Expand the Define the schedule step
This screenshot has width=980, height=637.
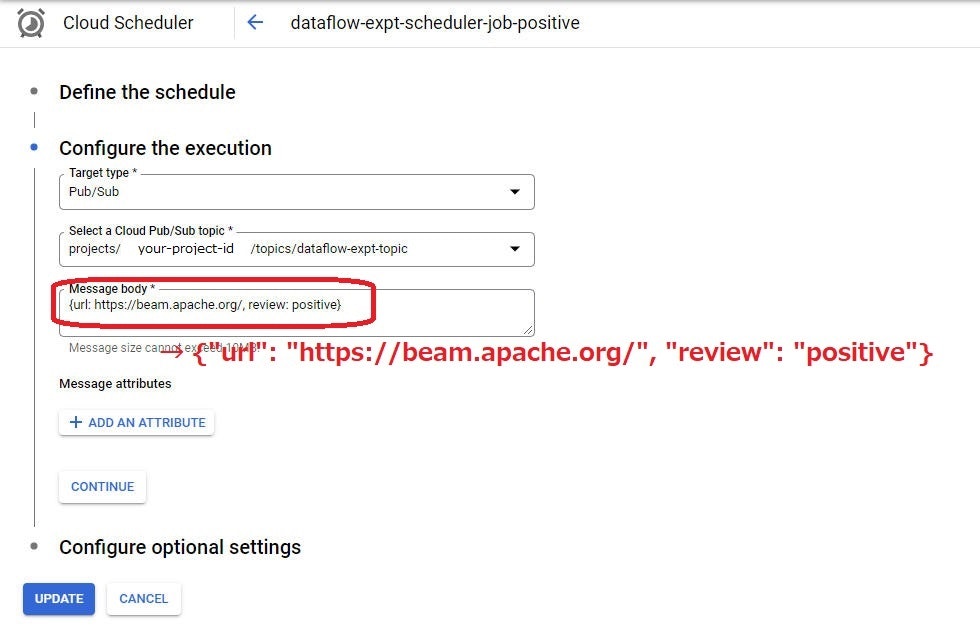click(x=148, y=92)
